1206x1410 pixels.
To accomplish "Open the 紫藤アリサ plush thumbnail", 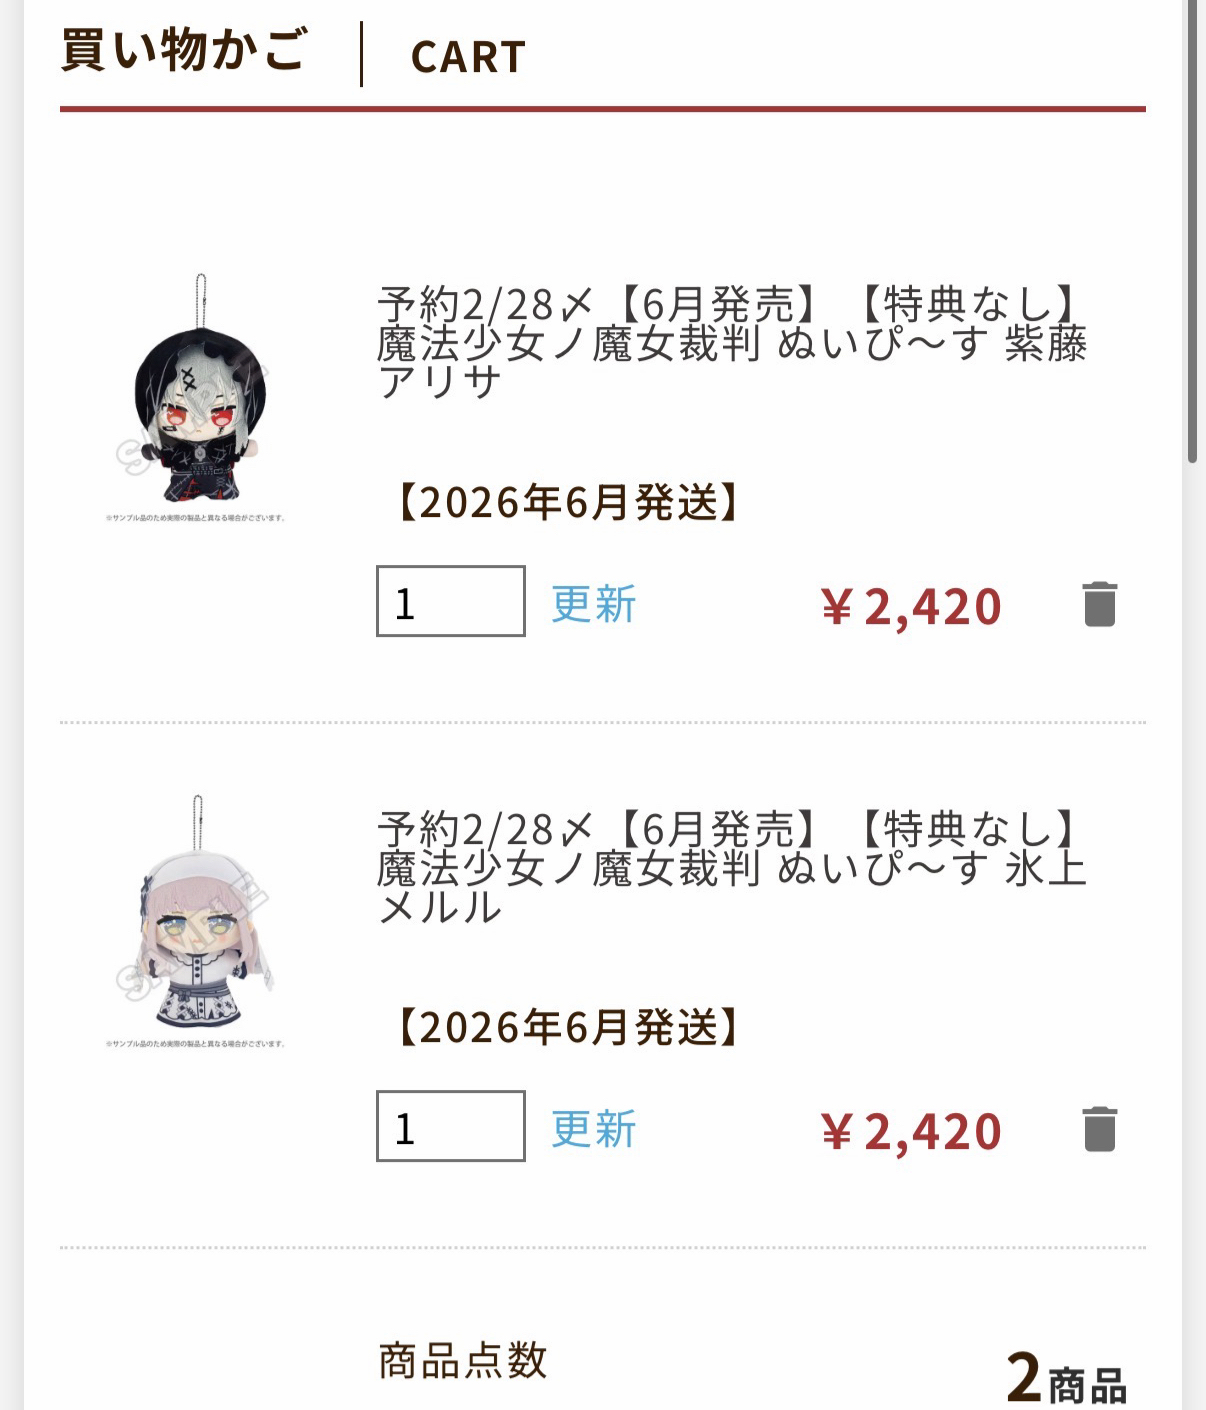I will (198, 398).
